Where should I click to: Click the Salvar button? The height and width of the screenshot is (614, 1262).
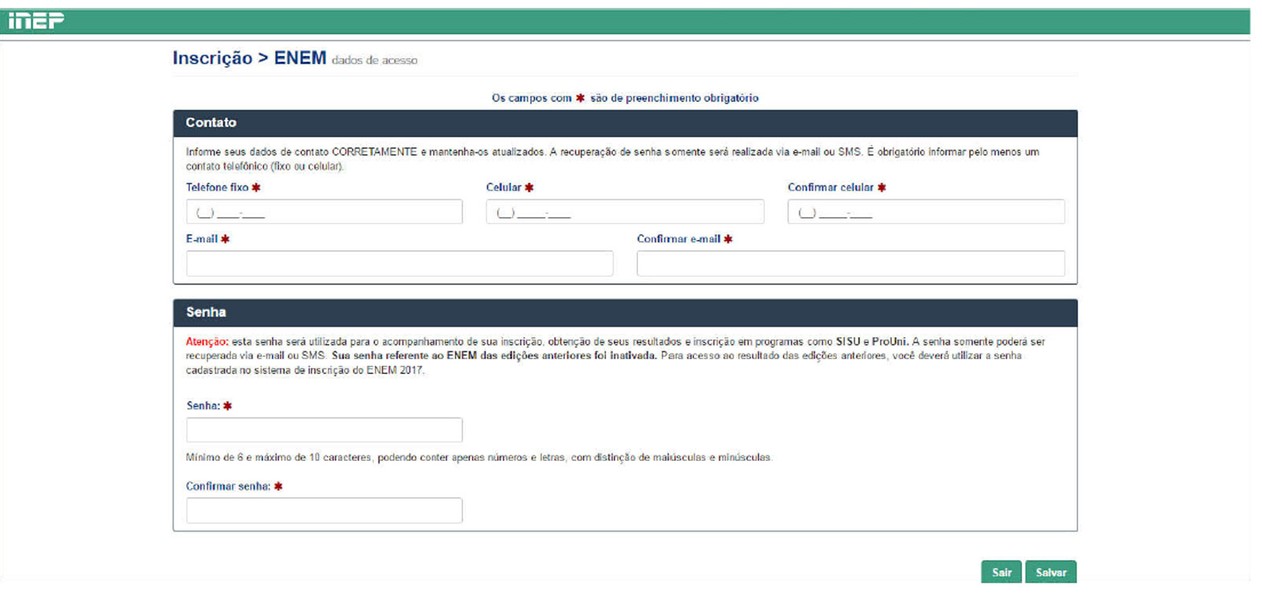(1051, 573)
